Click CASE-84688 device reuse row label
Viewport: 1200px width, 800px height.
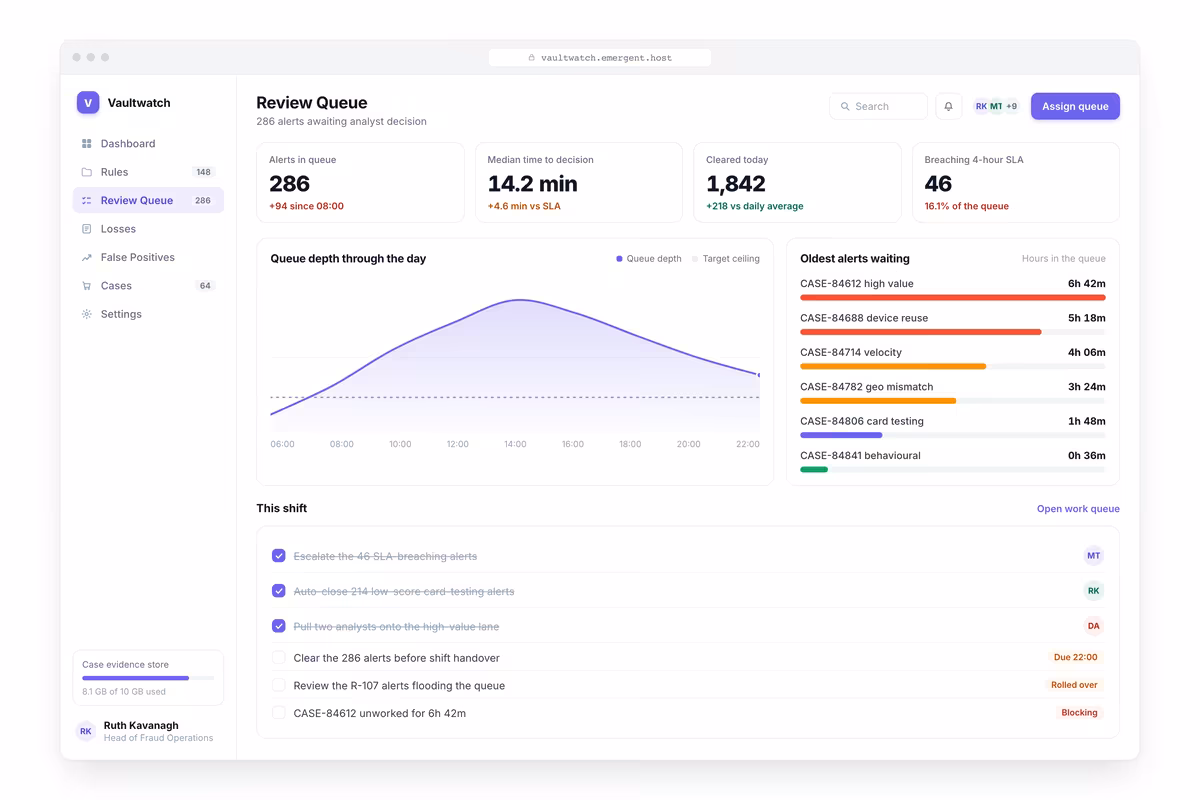click(864, 318)
